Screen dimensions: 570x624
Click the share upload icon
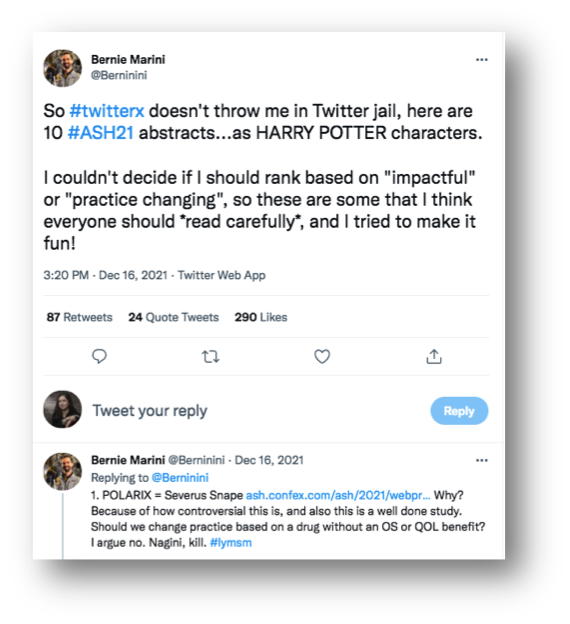pos(434,357)
